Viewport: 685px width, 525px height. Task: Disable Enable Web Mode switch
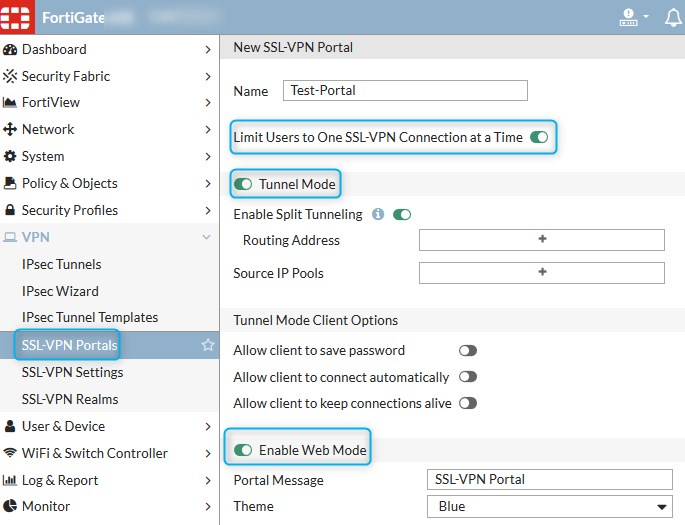point(243,450)
